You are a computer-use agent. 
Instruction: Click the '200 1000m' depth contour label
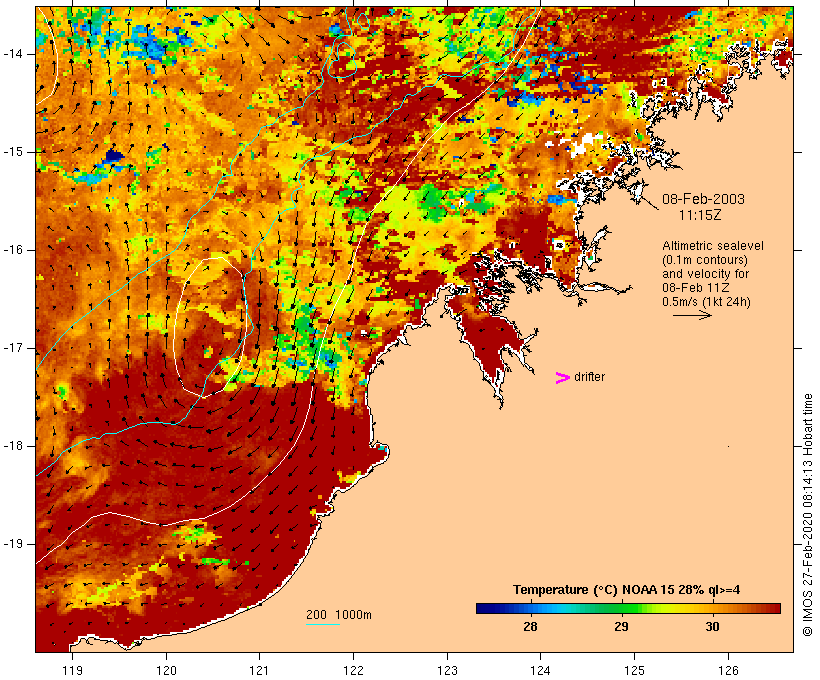[339, 615]
